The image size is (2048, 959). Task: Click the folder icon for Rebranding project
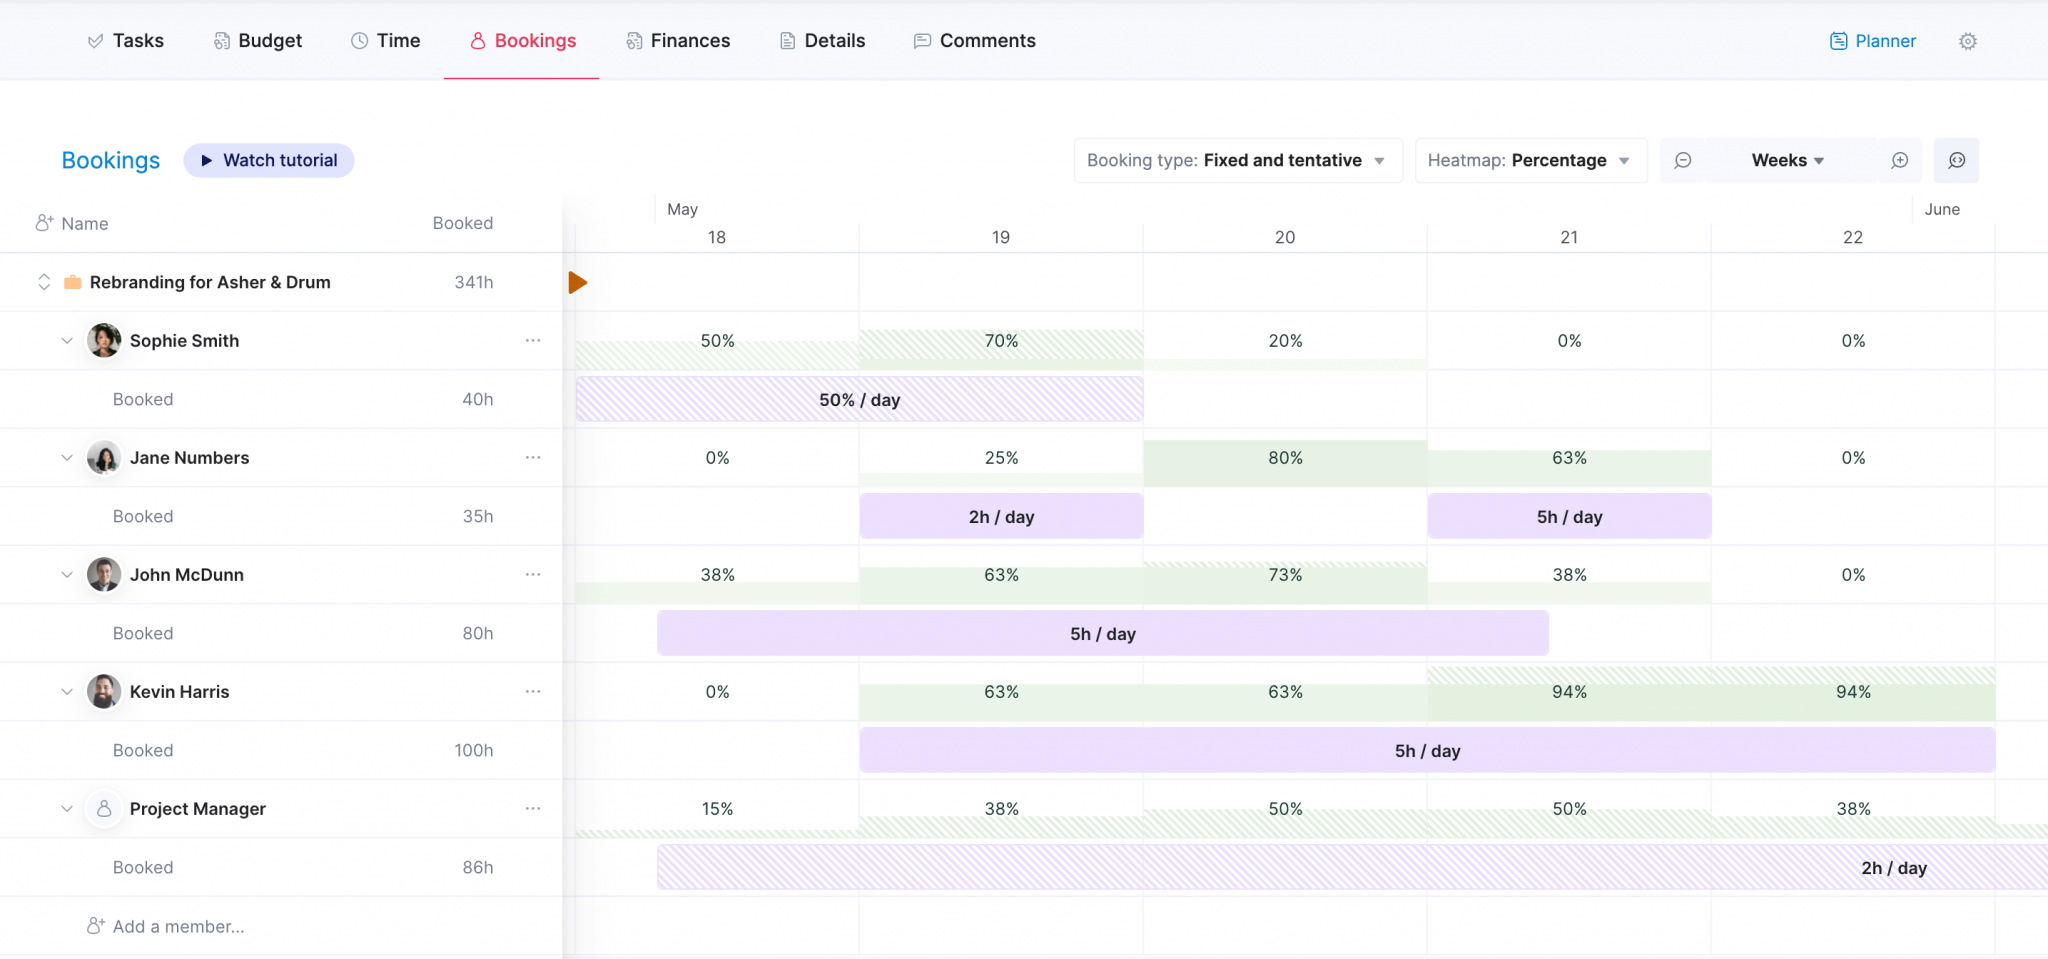[72, 282]
